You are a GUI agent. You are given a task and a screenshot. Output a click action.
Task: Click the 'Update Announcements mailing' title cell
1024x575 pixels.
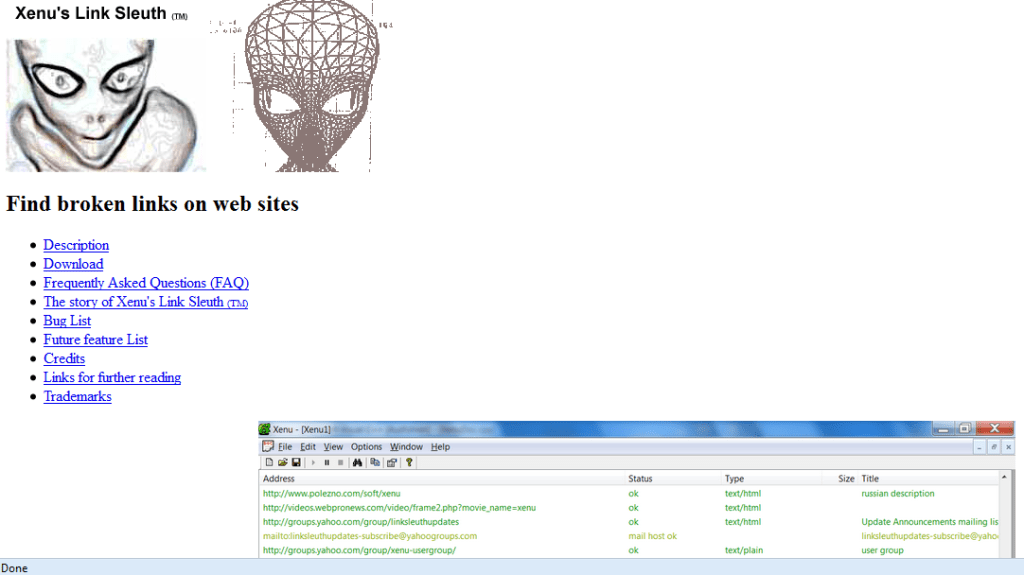(929, 522)
